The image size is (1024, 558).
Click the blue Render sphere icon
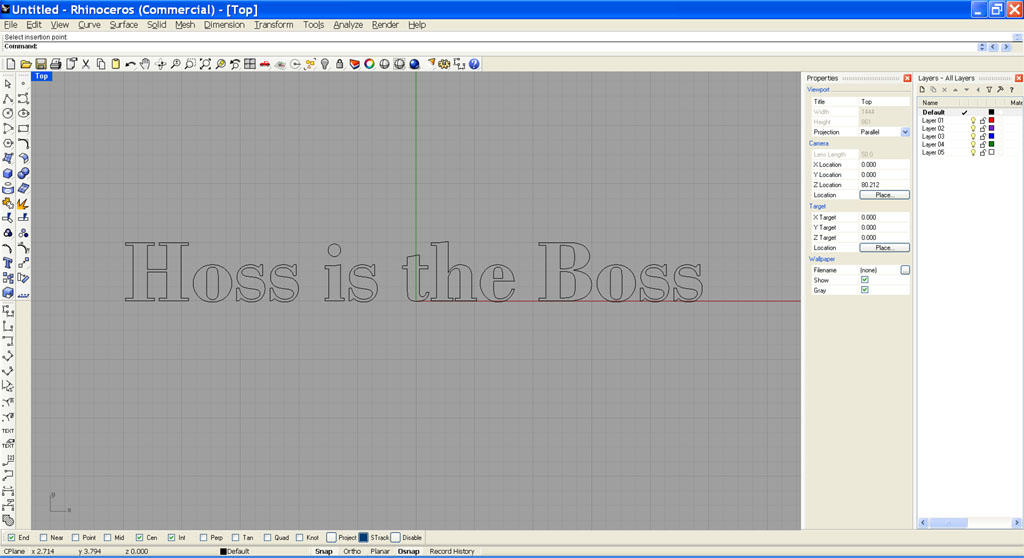coord(414,64)
